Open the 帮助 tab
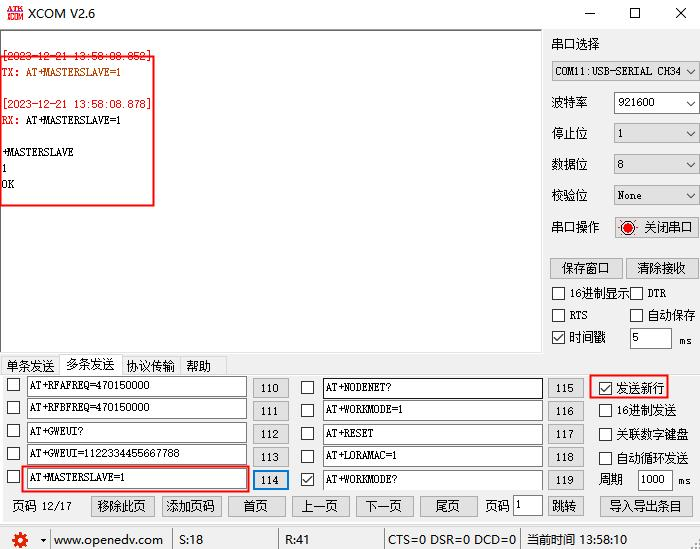Viewport: 700px width, 549px height. (198, 366)
